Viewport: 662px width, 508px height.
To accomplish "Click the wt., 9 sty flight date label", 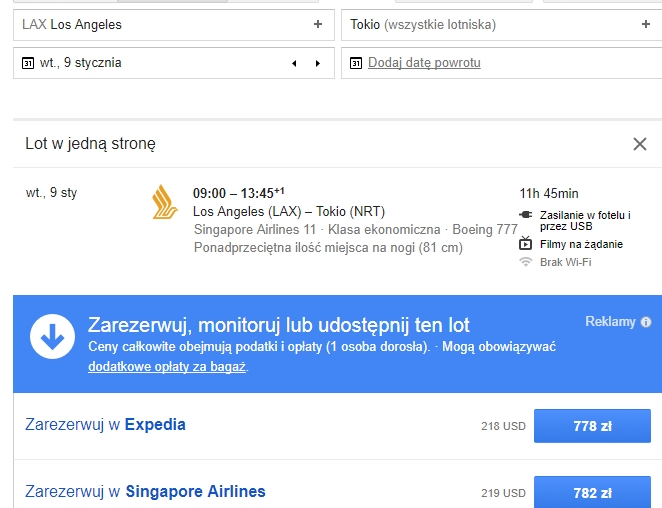I will point(51,193).
